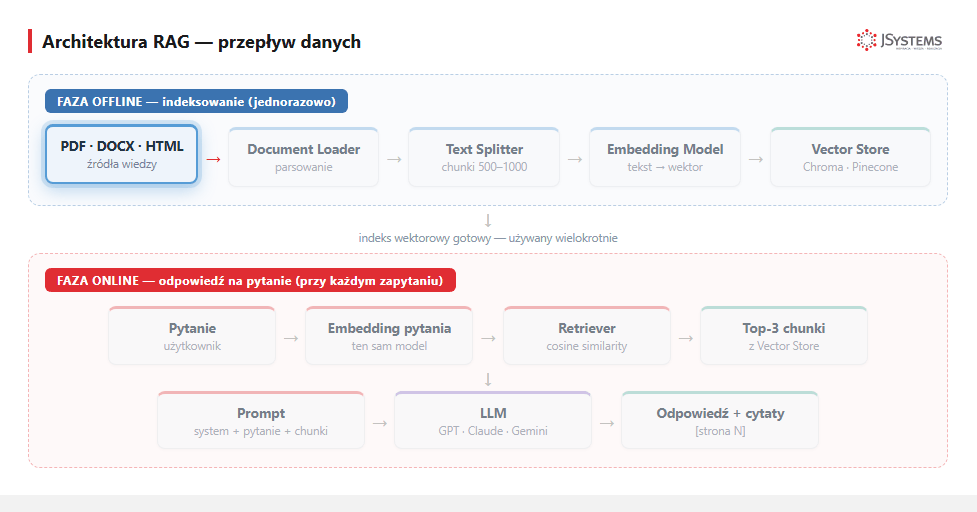Viewport: 977px width, 512px height.
Task: Click the JSystems logo
Action: pos(899,40)
